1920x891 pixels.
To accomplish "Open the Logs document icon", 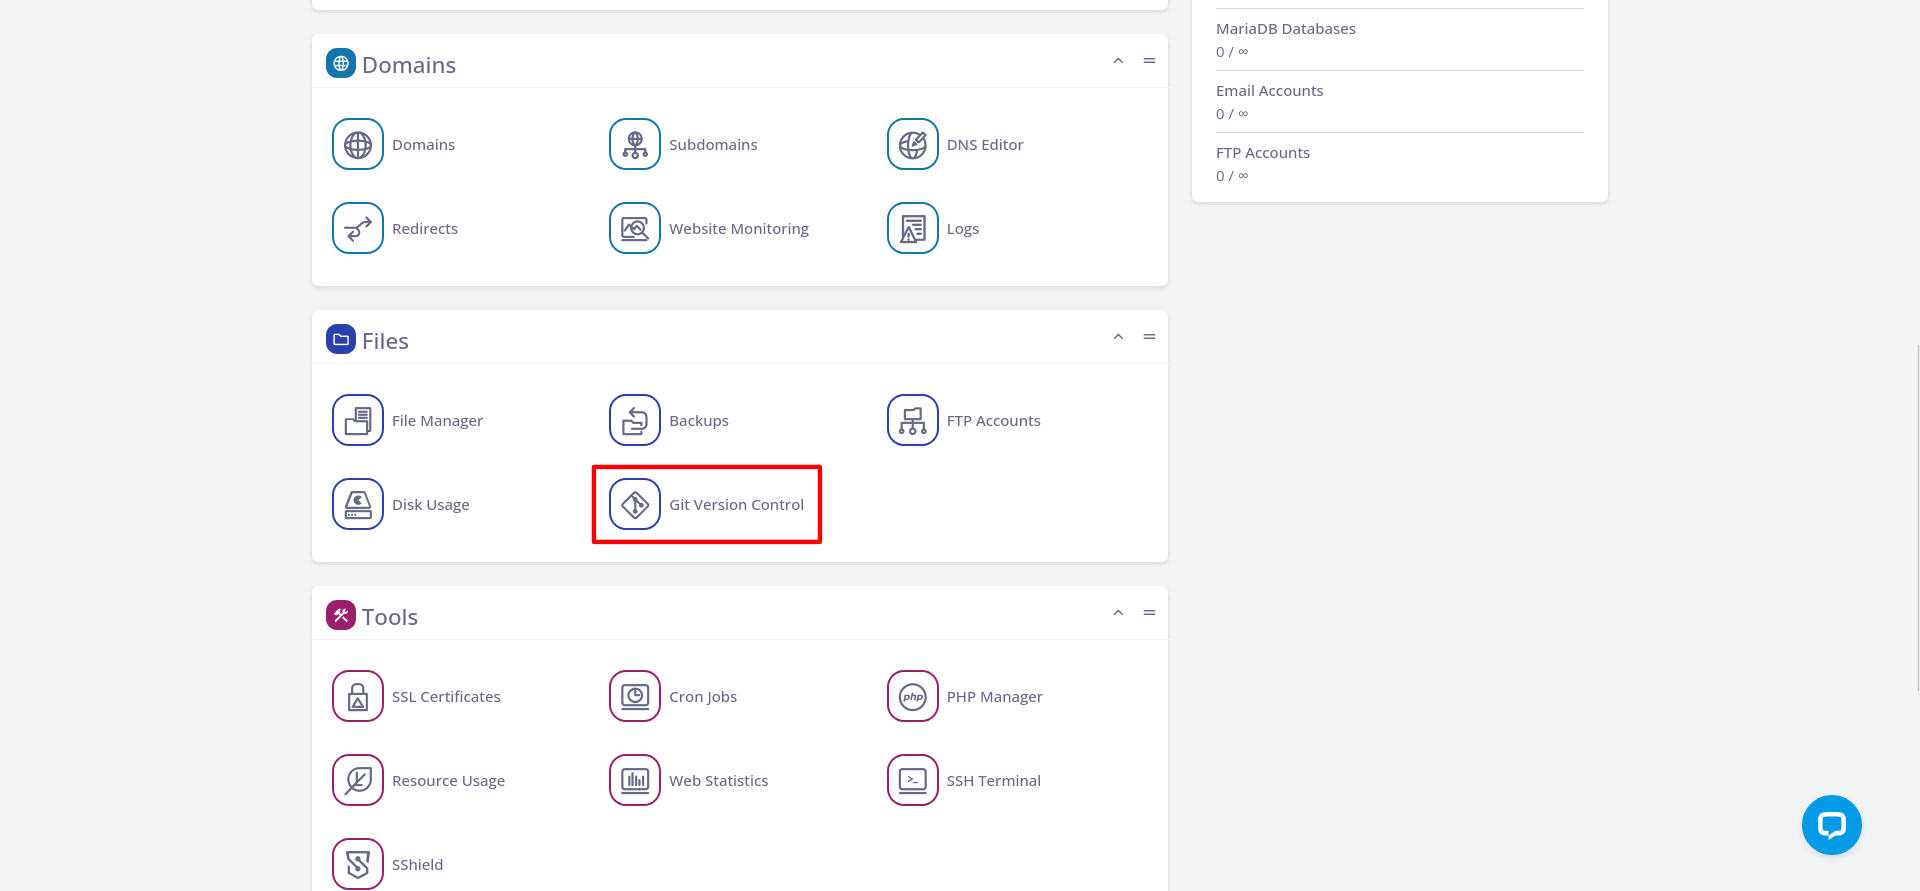I will pyautogui.click(x=913, y=228).
